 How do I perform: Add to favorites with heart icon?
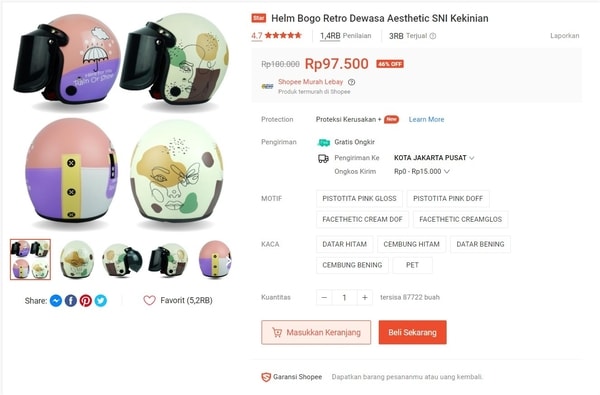149,300
